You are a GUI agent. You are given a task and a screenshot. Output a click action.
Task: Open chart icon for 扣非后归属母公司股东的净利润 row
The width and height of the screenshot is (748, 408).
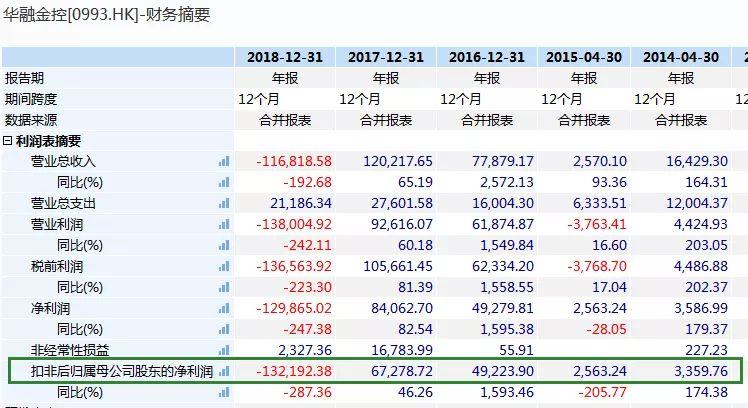[x=224, y=371]
